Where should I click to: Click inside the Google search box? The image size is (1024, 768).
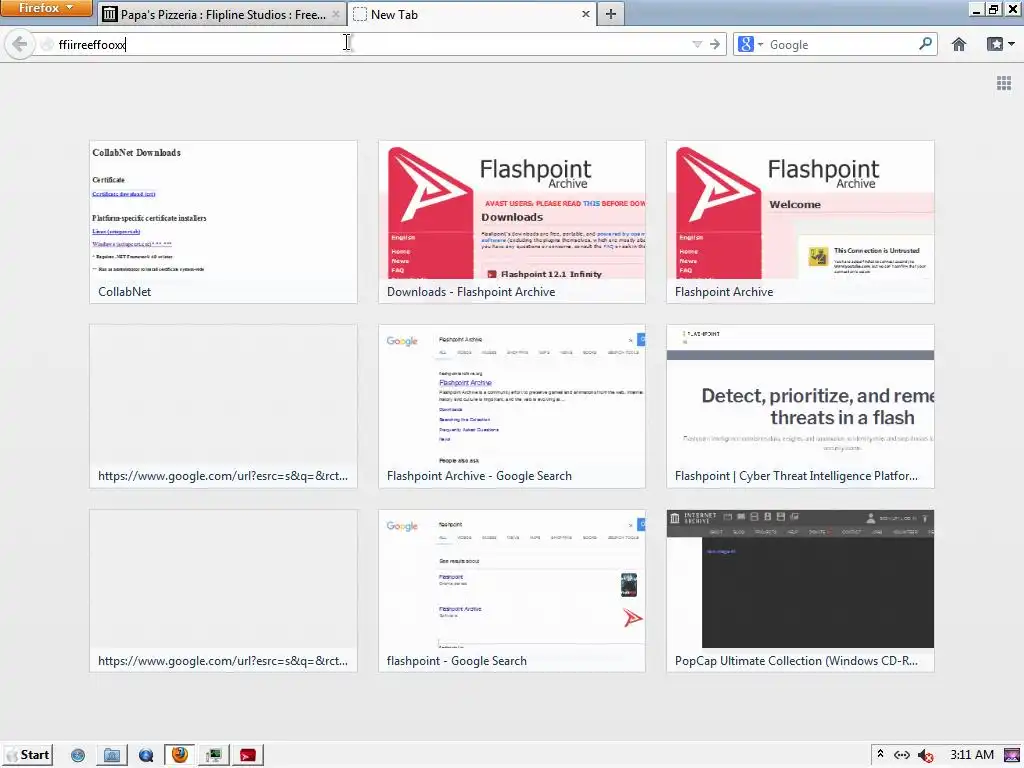[841, 44]
